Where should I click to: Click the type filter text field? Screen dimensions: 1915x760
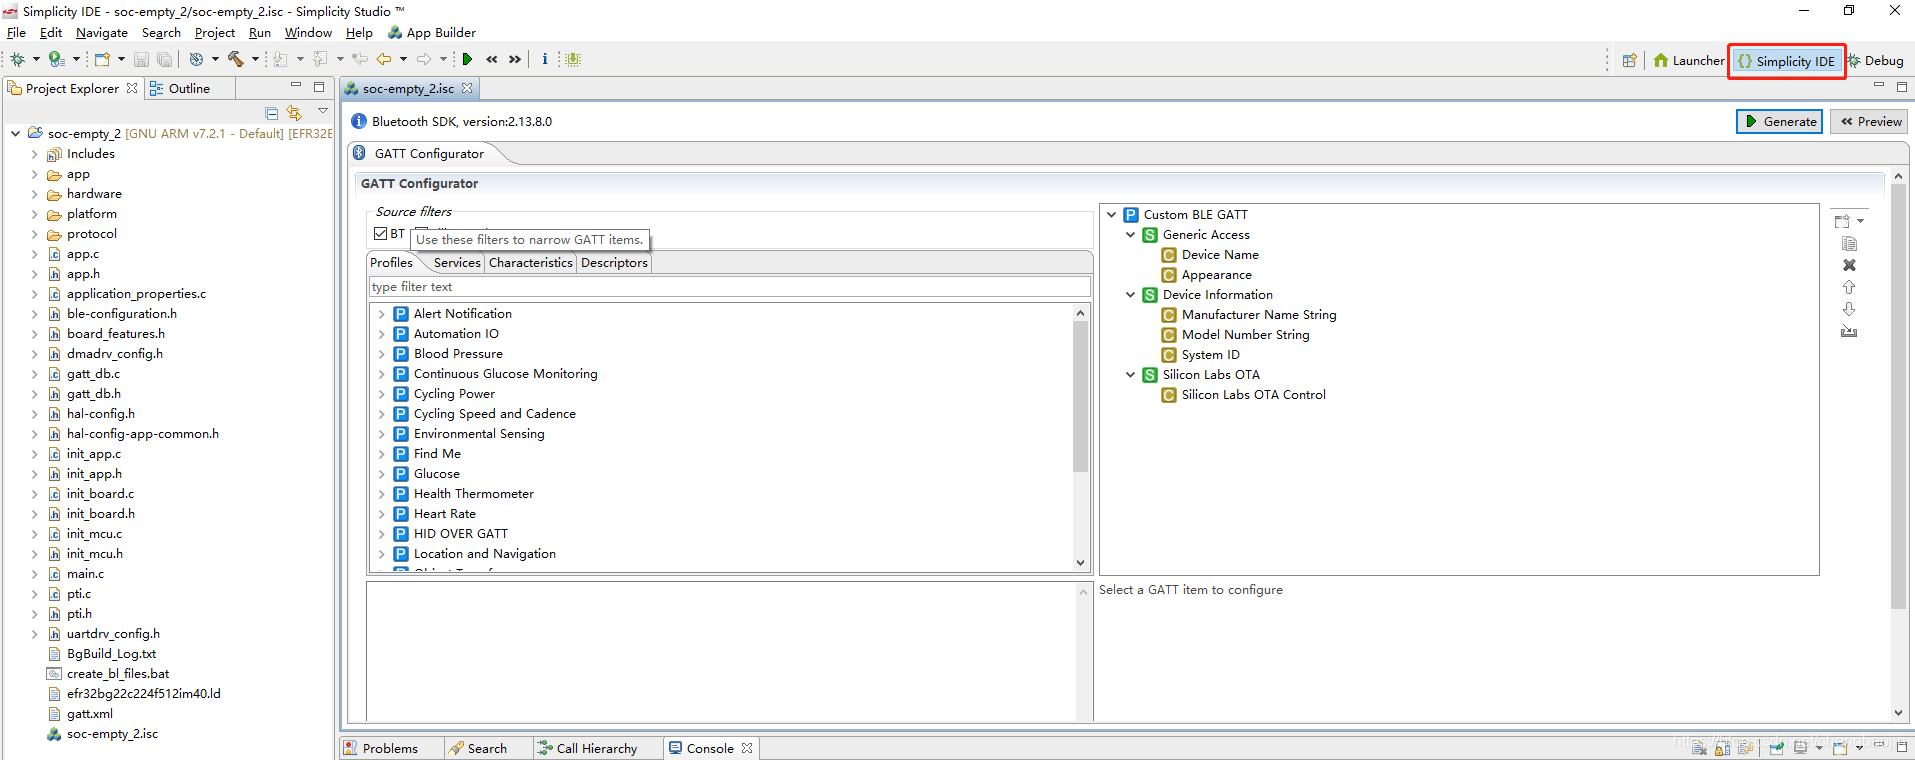point(729,287)
